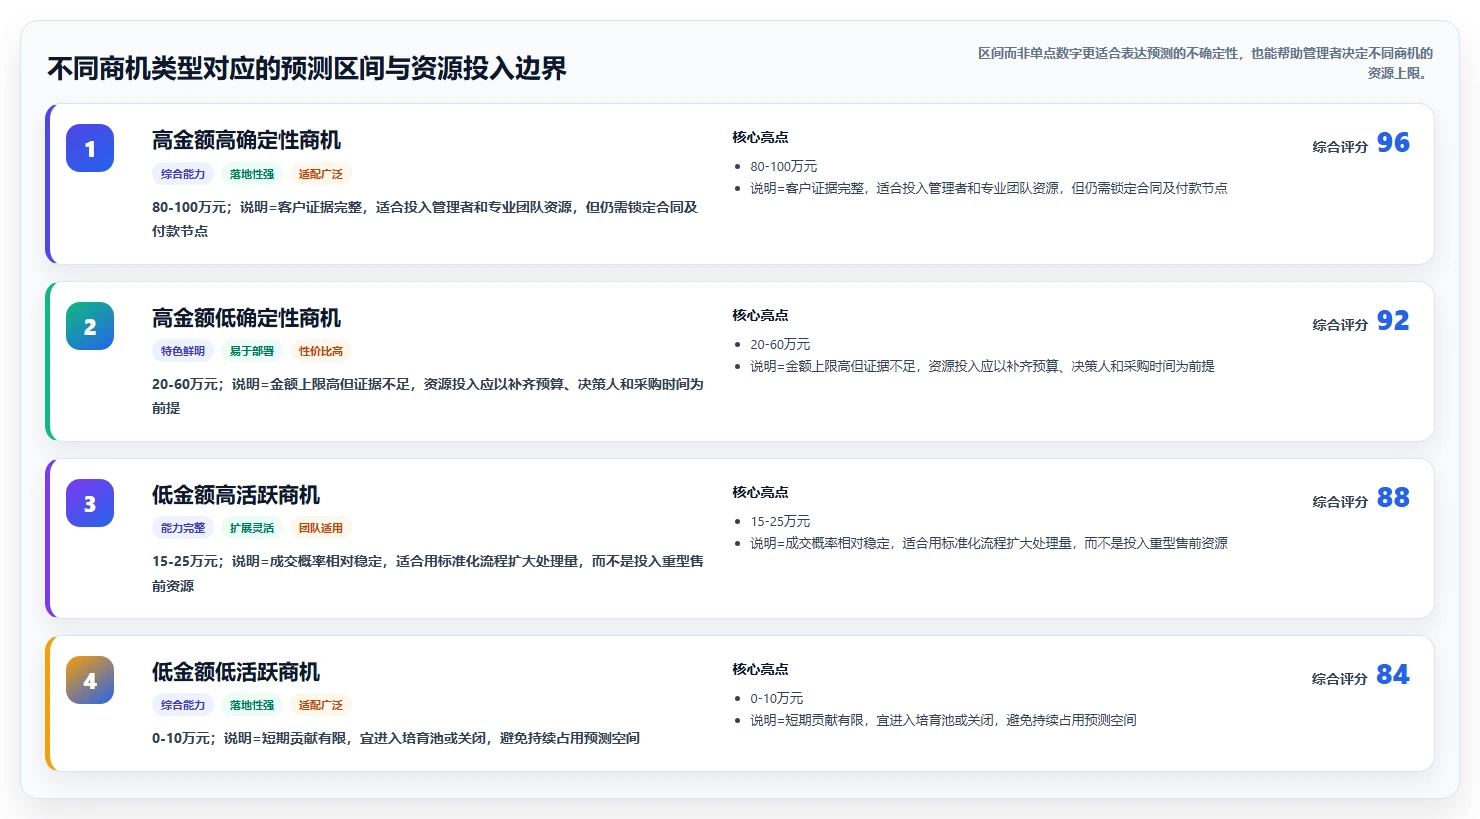Click 适配广泛 tag in 高金额高确定性商机 card
The image size is (1480, 819).
click(321, 174)
